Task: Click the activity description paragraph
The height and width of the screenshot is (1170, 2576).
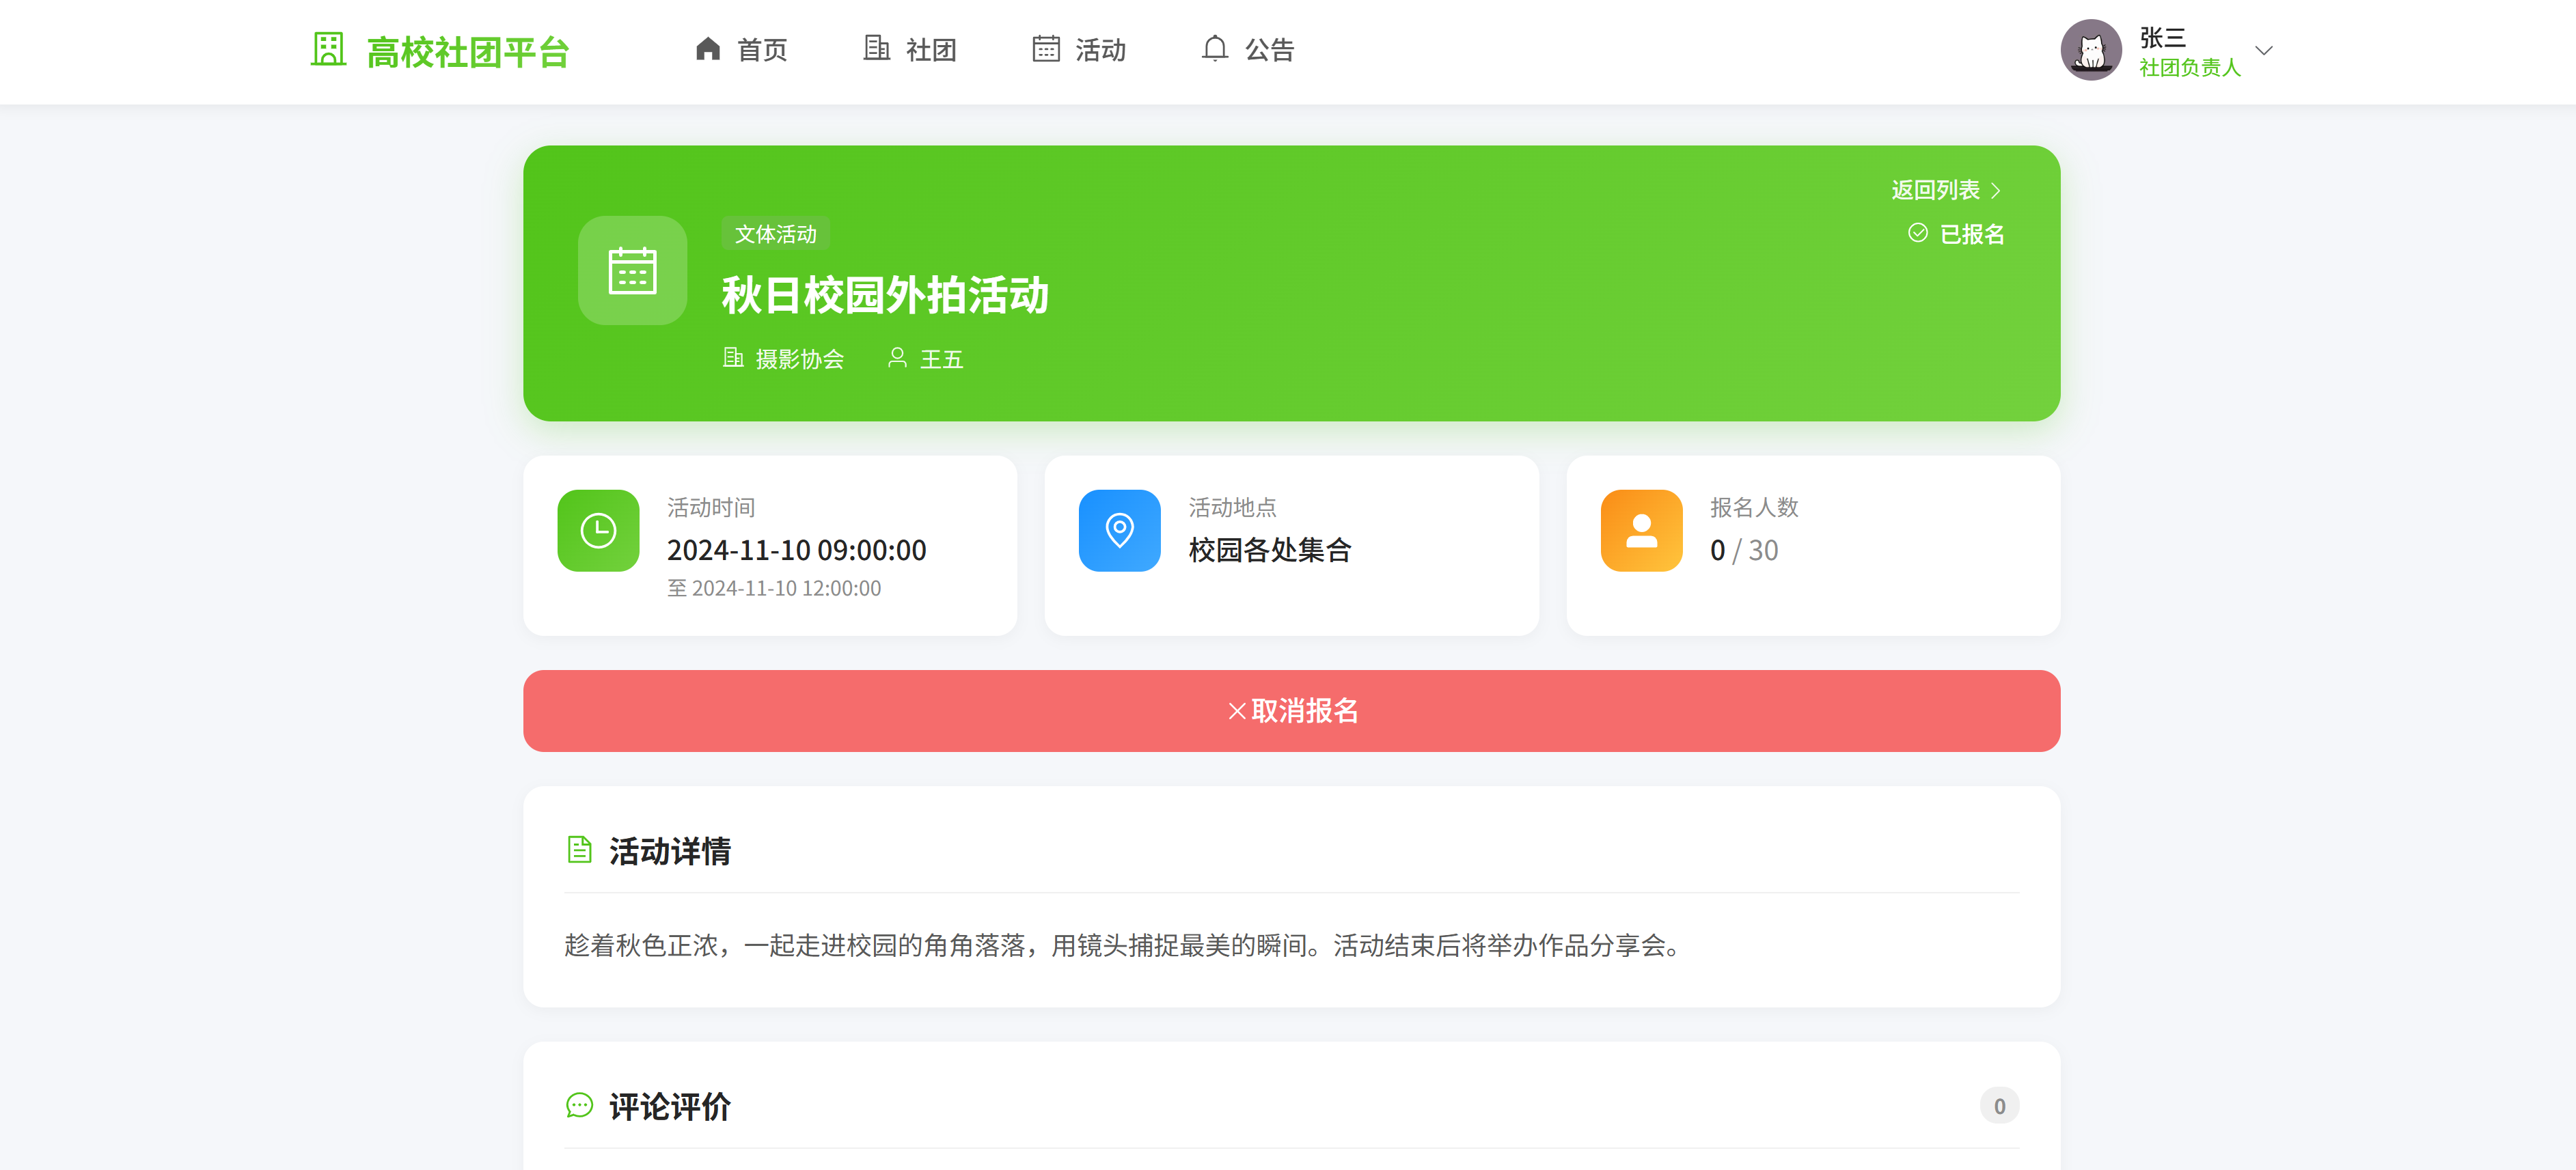Action: click(1126, 945)
